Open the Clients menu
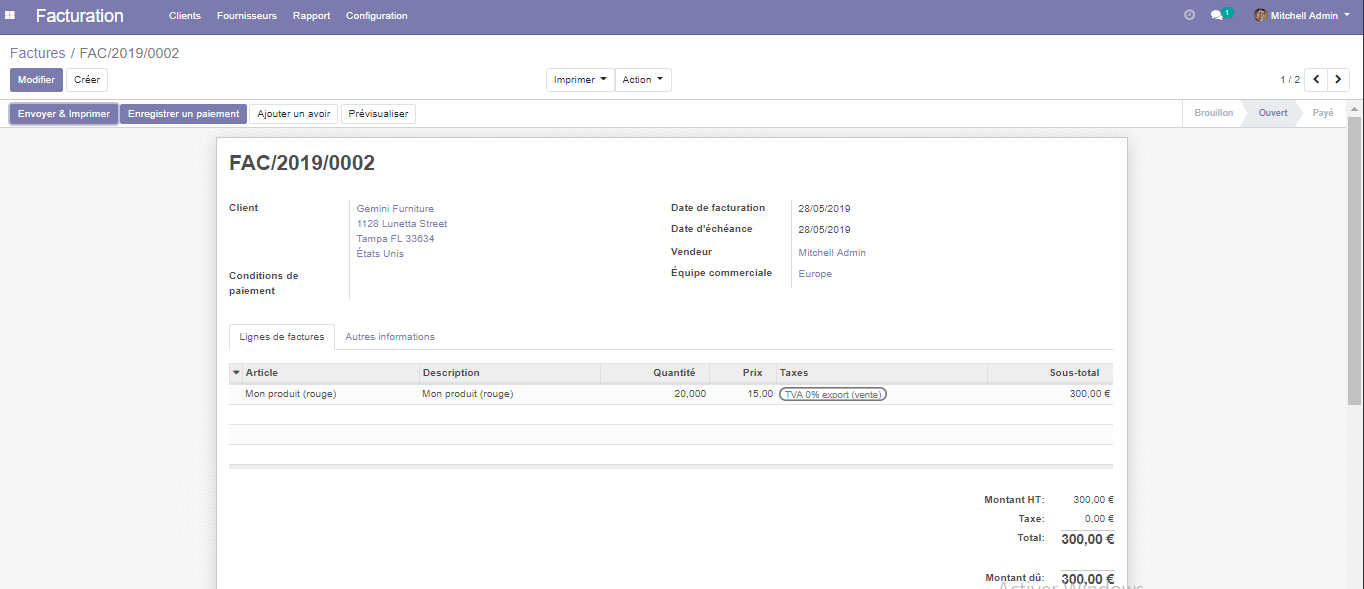Image resolution: width=1364 pixels, height=589 pixels. (185, 16)
